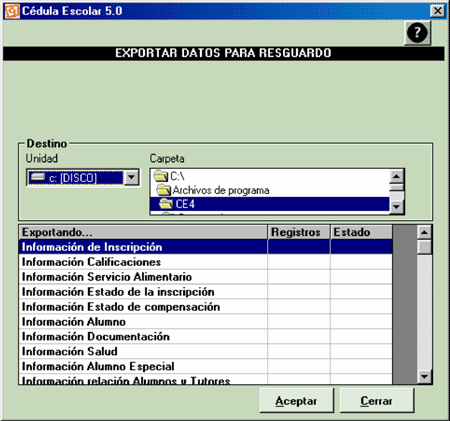Click Registros cell of Información Calificaciones
Image resolution: width=450 pixels, height=421 pixels.
[299, 262]
